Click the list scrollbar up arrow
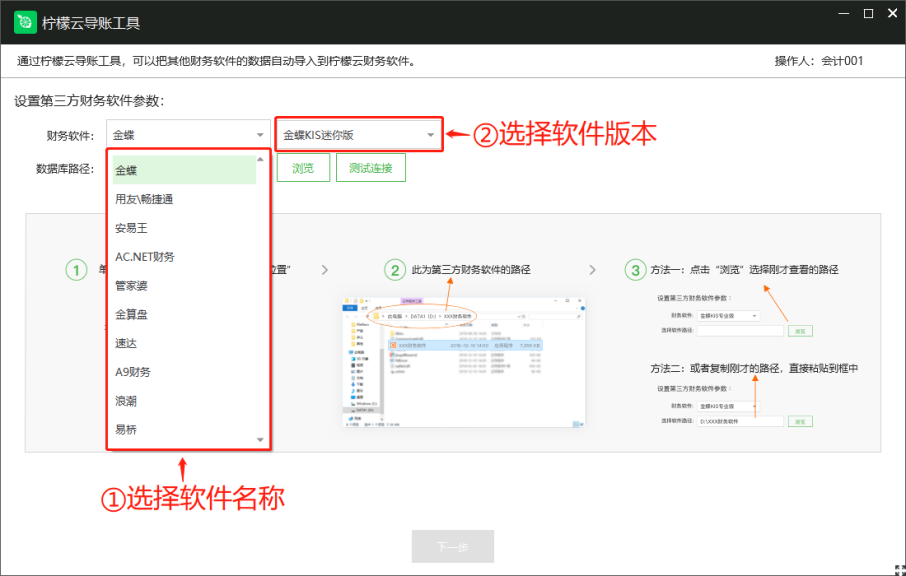The width and height of the screenshot is (906, 576). coord(261,159)
